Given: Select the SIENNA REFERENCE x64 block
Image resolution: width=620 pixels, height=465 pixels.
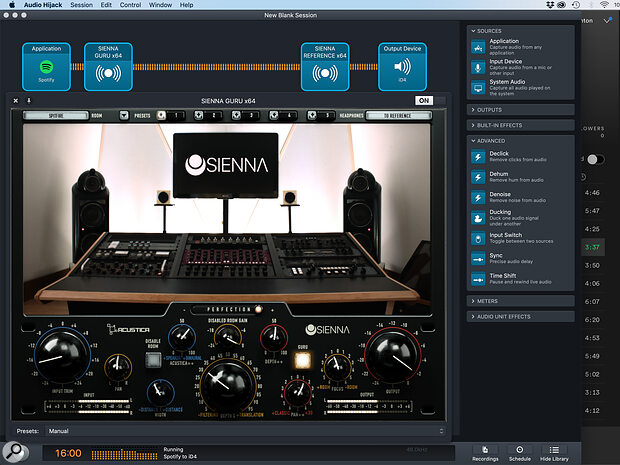Looking at the screenshot, I should [x=325, y=67].
